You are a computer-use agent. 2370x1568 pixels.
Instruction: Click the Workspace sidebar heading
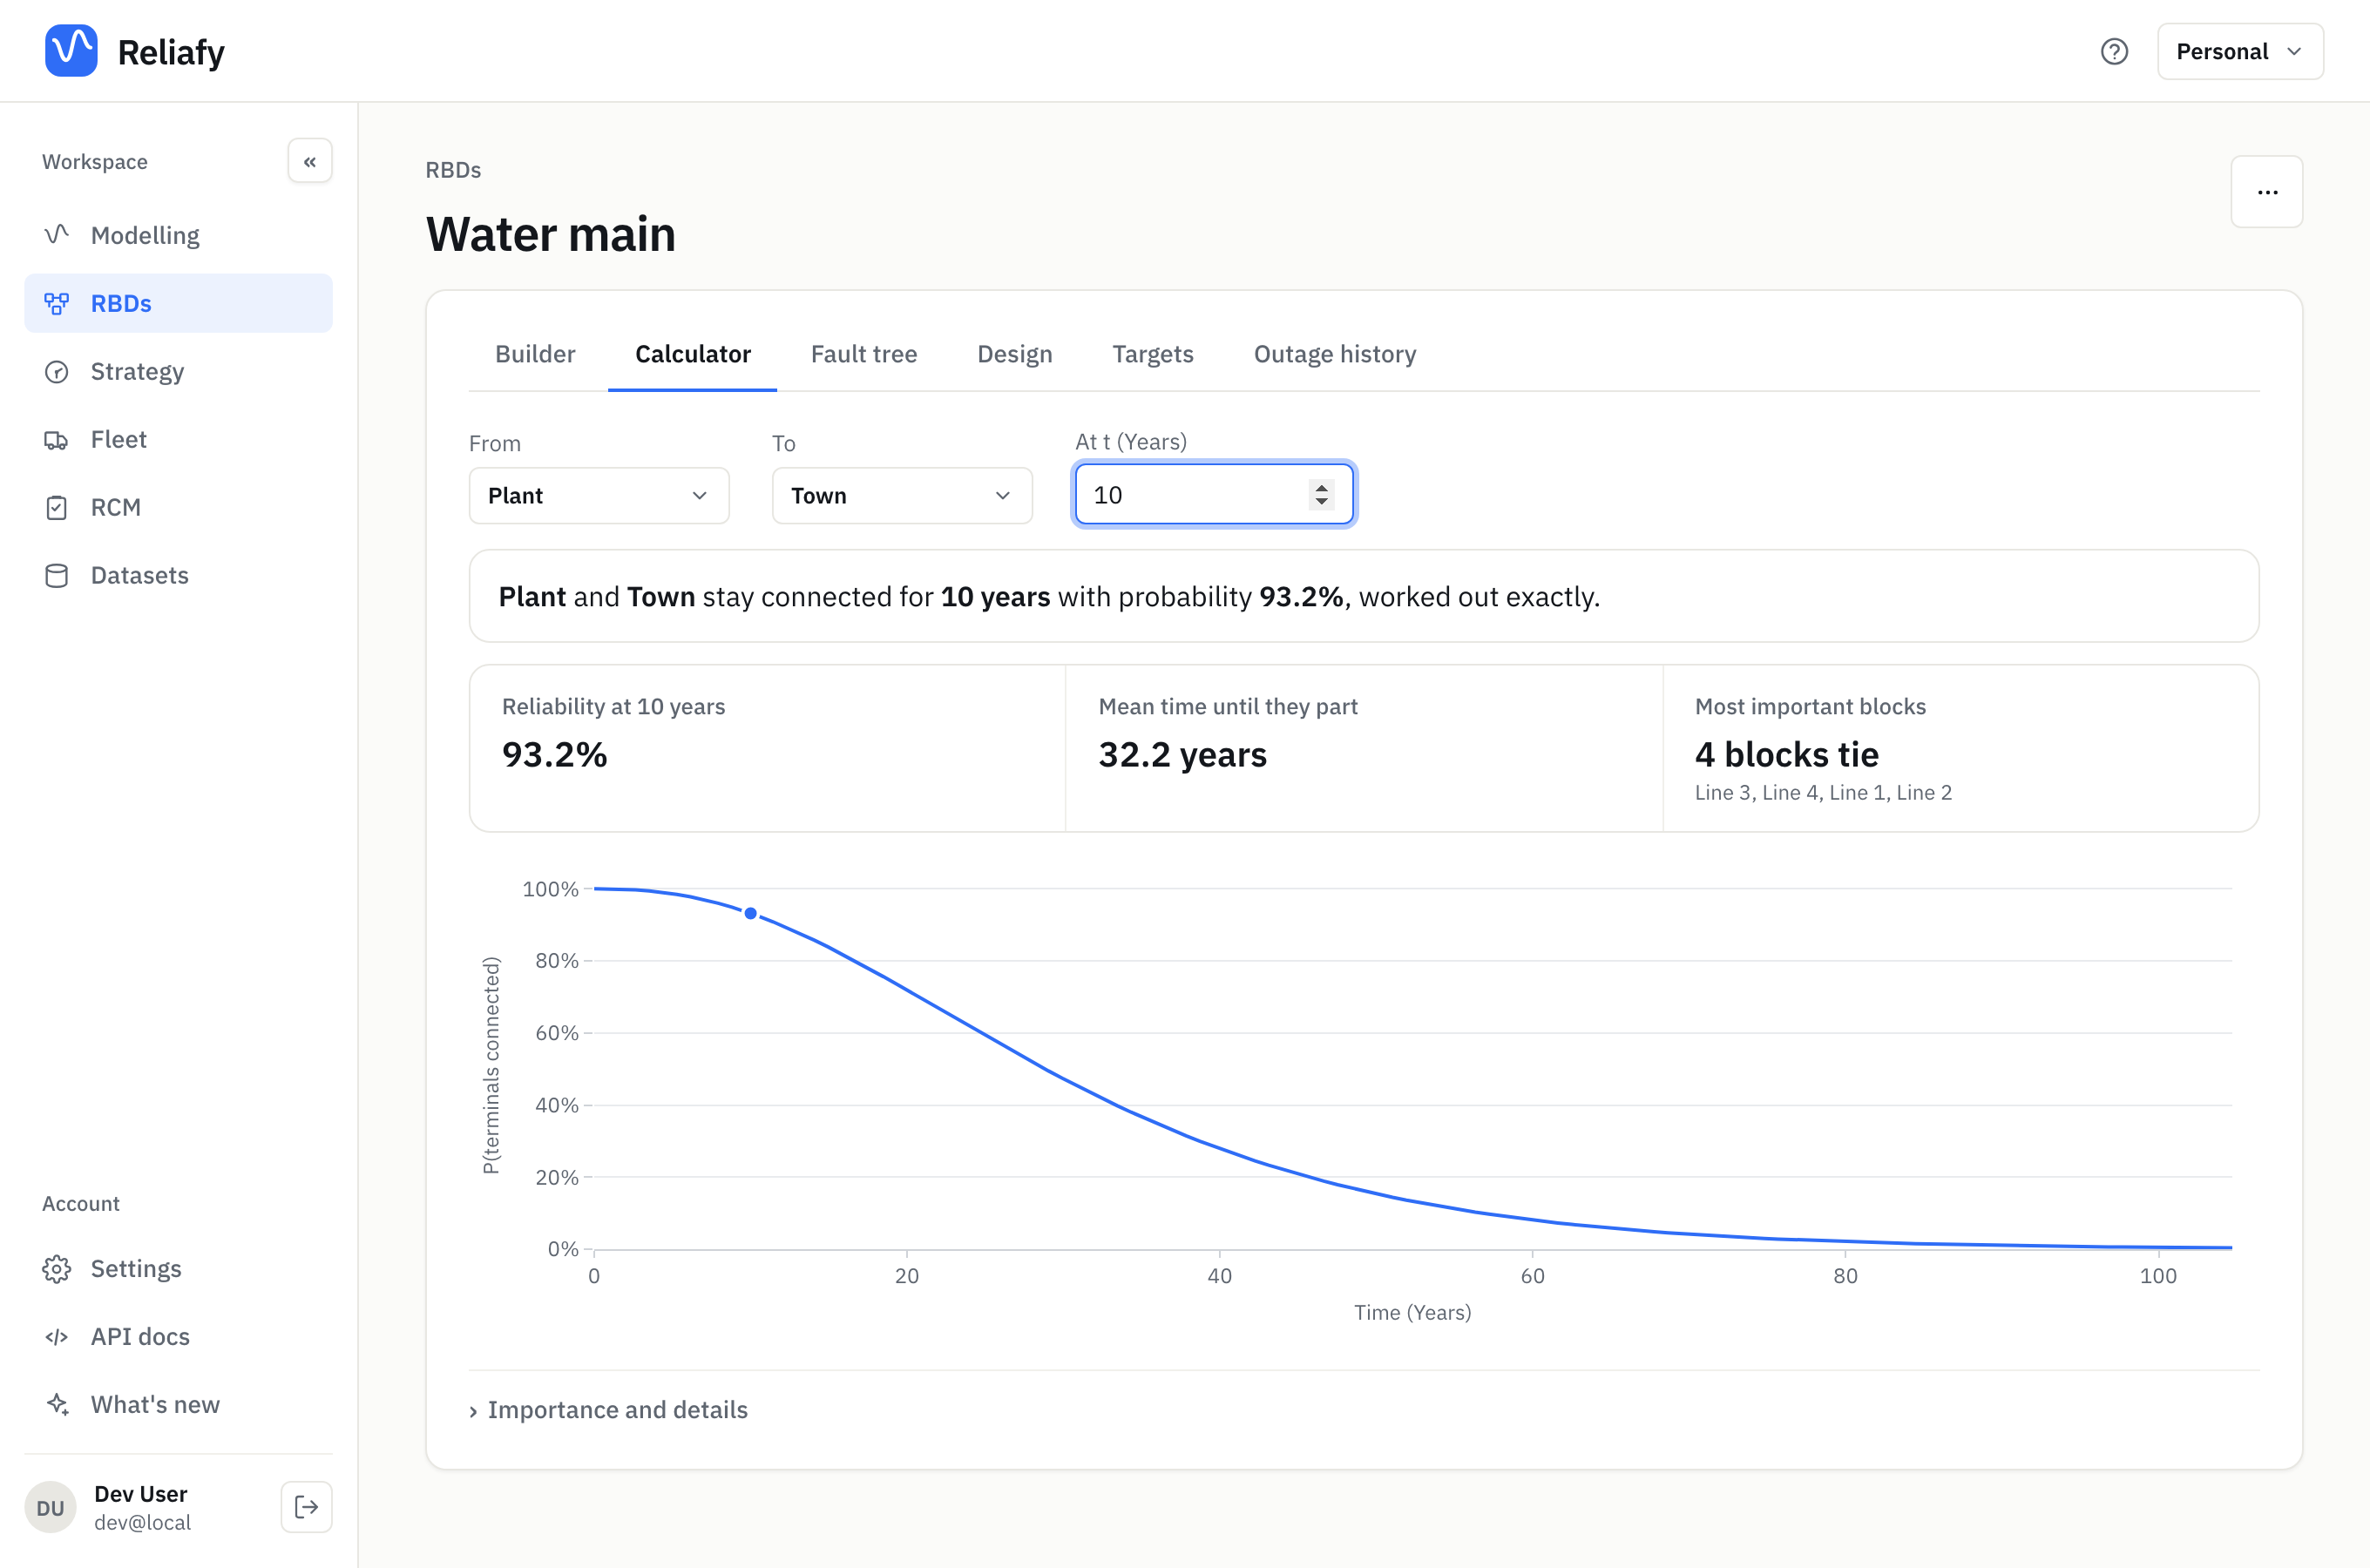[x=95, y=162]
